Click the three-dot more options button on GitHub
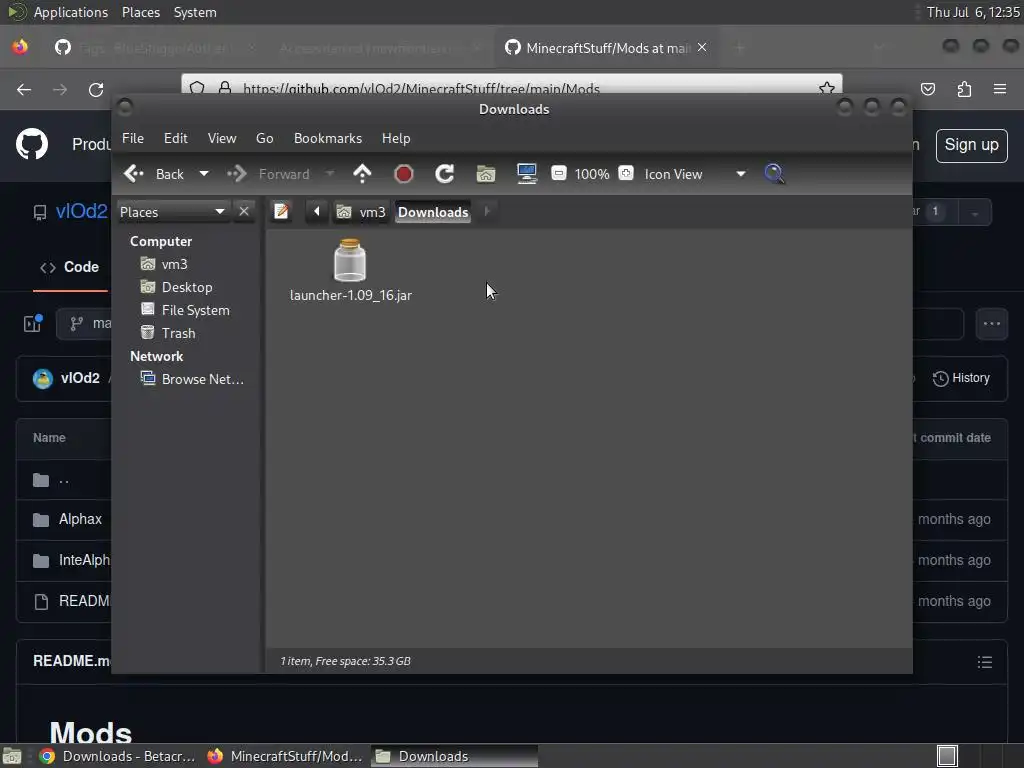This screenshot has width=1024, height=768. click(991, 324)
